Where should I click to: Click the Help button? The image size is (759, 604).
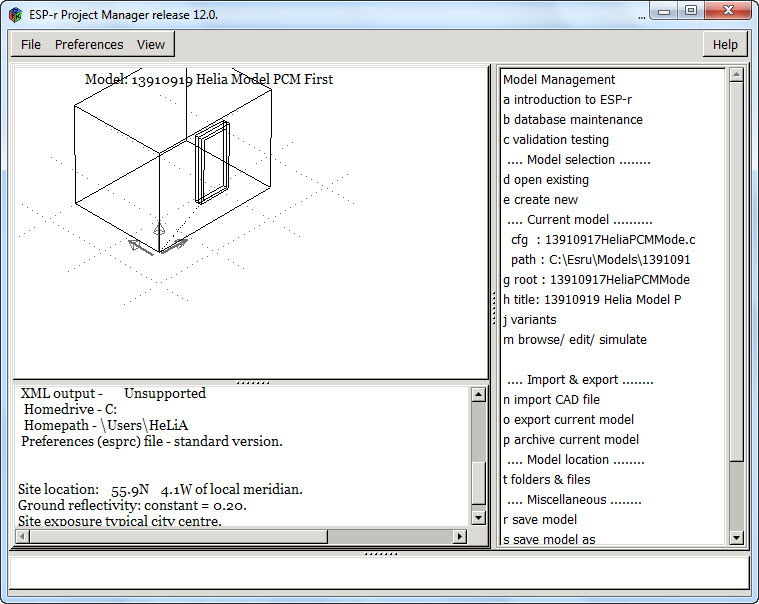tap(725, 45)
